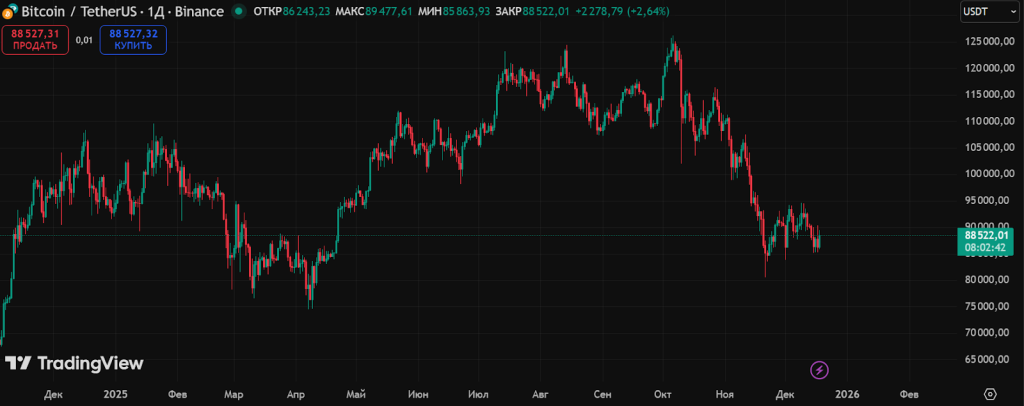Click the 65 000,00 price axis label

click(x=986, y=359)
